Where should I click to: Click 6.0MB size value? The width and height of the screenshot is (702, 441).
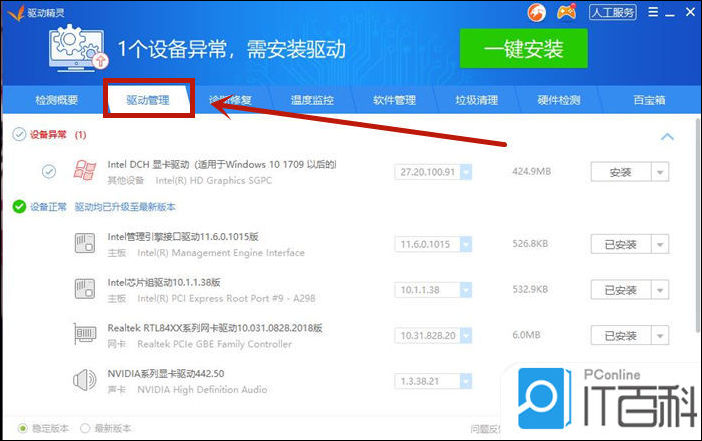(526, 335)
